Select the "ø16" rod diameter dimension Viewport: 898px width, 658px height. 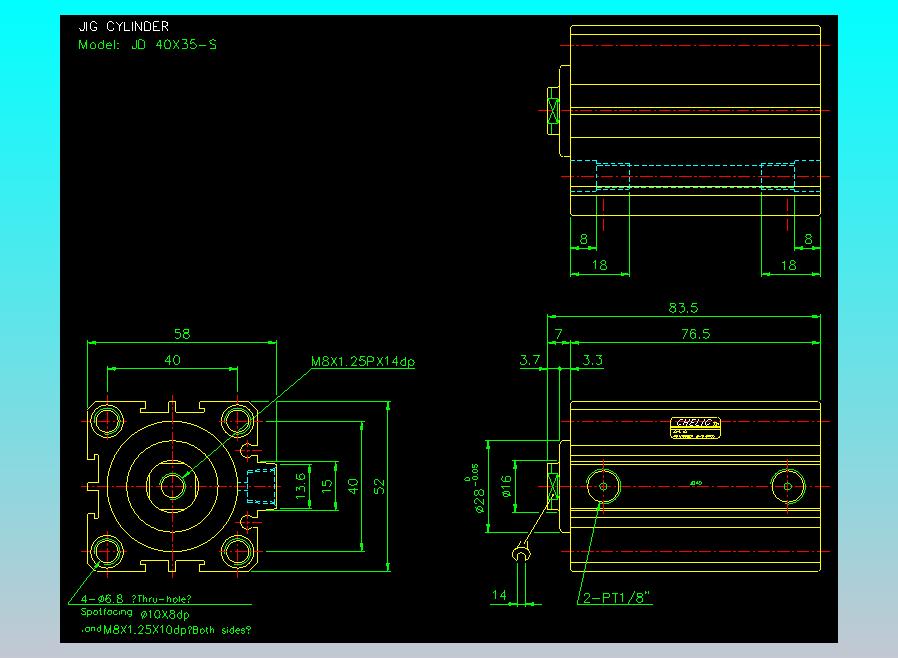click(x=506, y=486)
